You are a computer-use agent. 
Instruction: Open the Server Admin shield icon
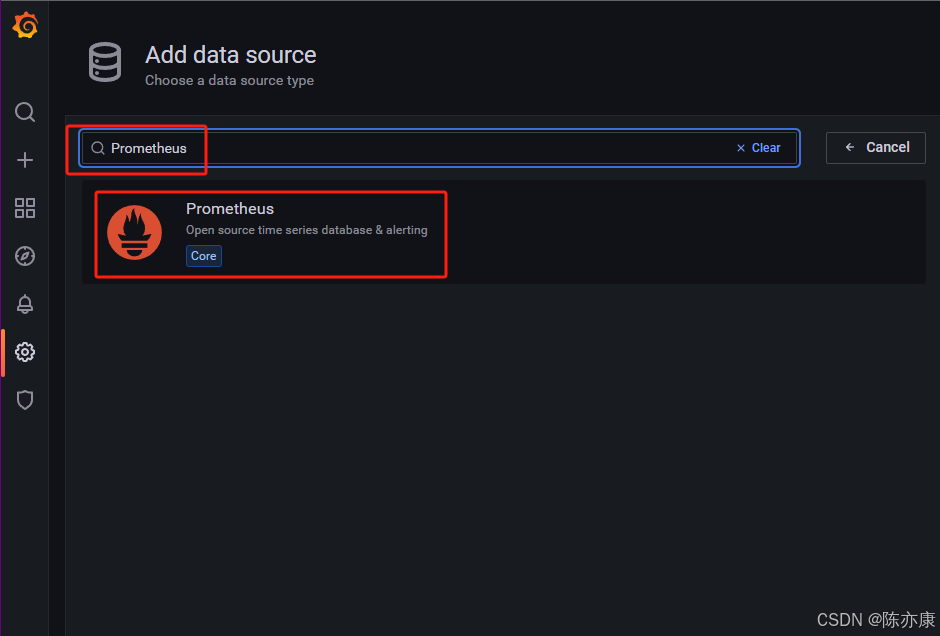tap(25, 400)
